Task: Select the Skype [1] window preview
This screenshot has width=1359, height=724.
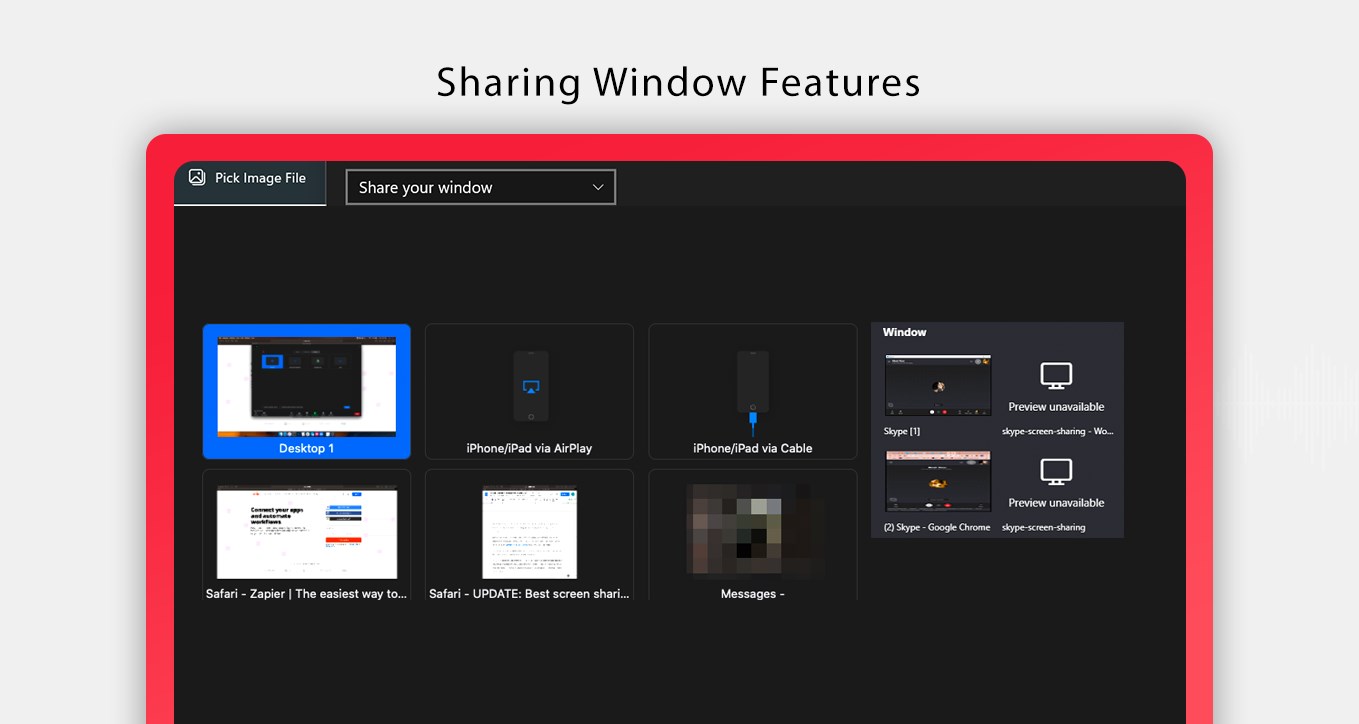Action: click(x=938, y=394)
